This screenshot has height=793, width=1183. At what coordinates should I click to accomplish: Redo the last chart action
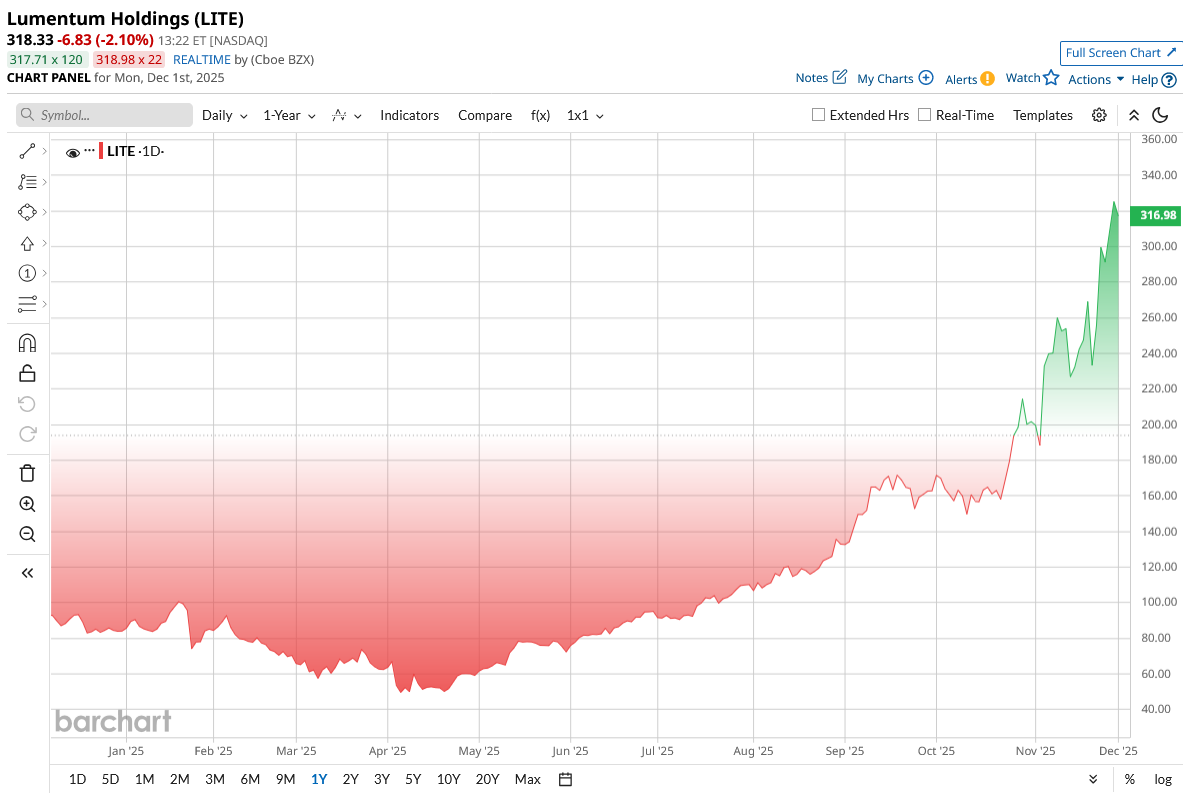click(x=27, y=434)
